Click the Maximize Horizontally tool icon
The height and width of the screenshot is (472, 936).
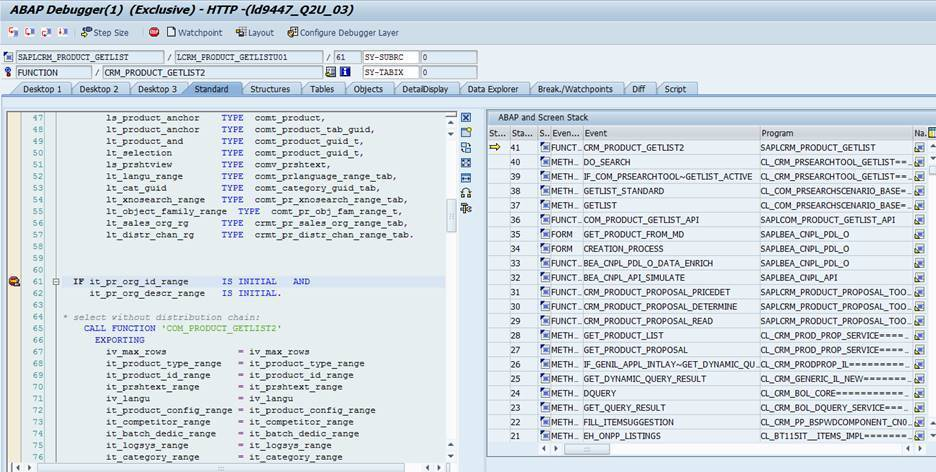[466, 178]
